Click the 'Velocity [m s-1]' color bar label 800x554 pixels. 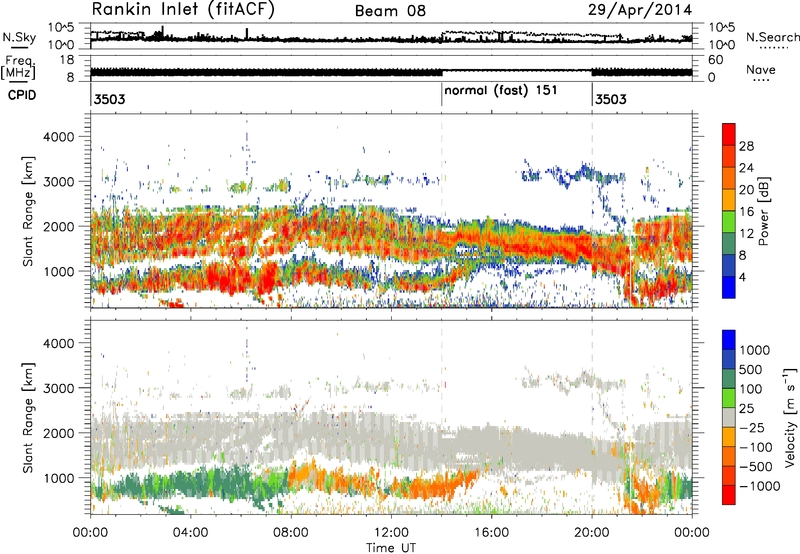(x=789, y=417)
